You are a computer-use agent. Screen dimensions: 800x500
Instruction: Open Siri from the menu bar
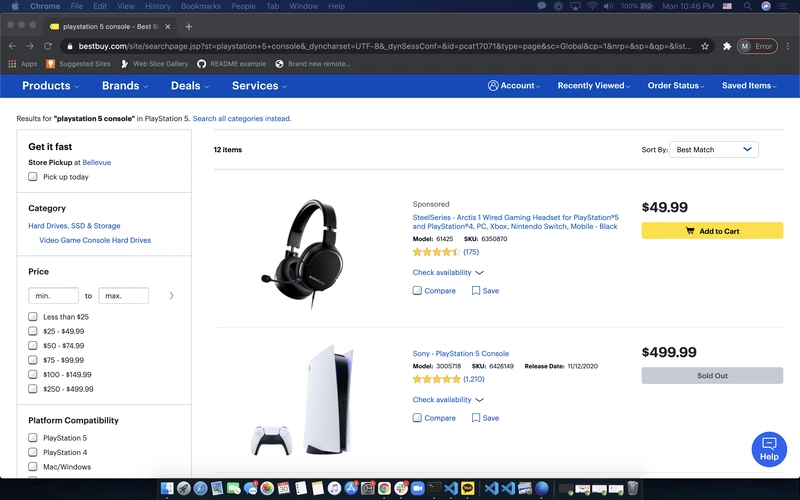point(766,6)
